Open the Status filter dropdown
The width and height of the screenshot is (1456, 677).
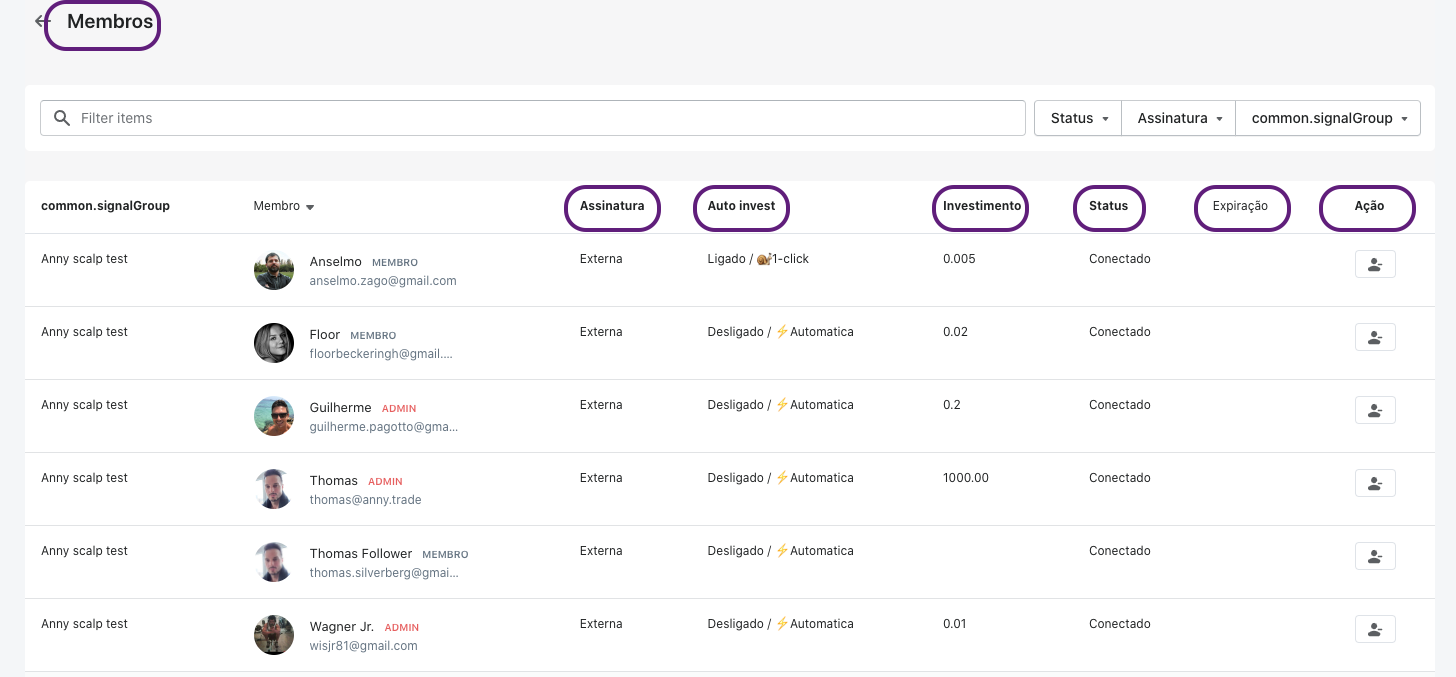point(1078,118)
